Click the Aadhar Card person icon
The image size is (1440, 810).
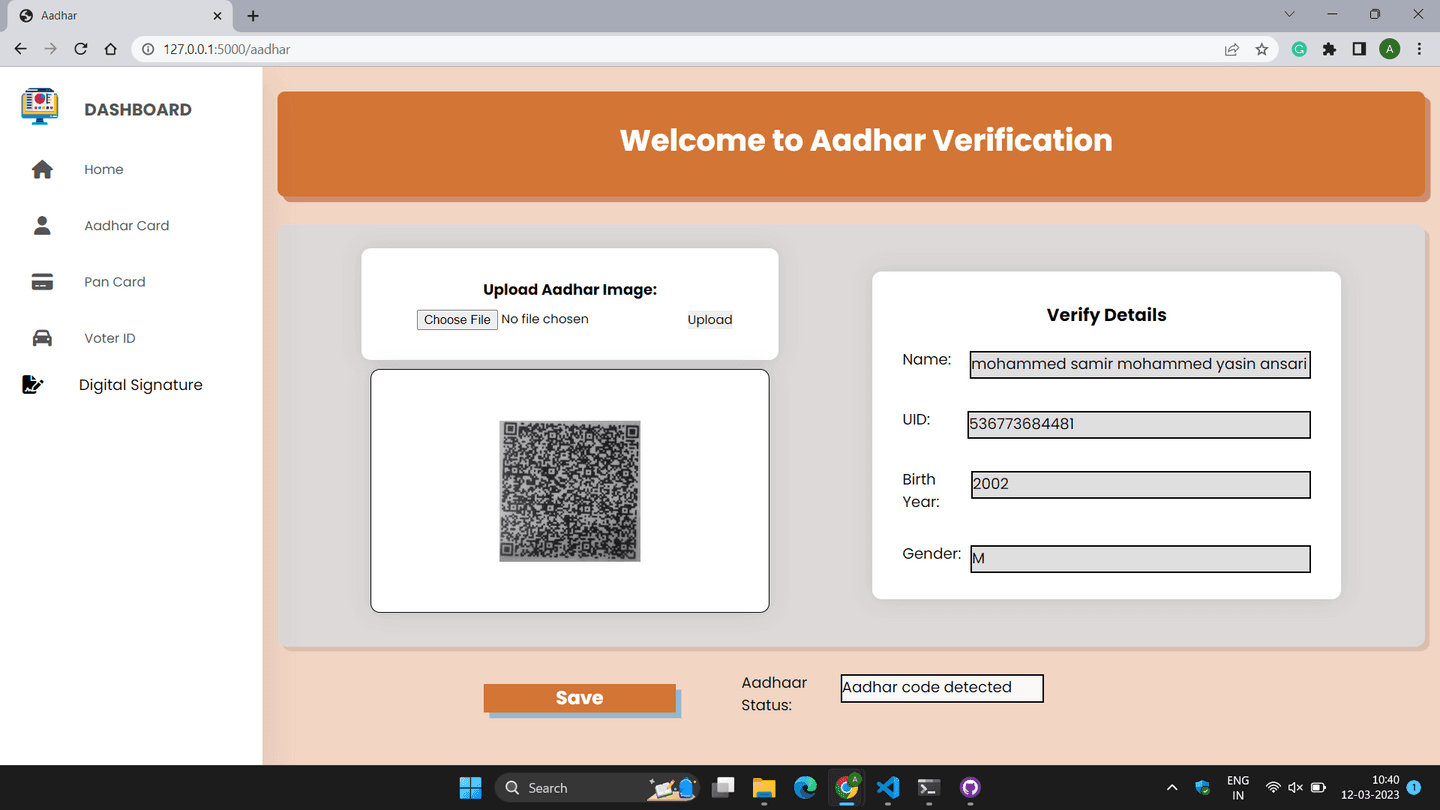(x=42, y=225)
